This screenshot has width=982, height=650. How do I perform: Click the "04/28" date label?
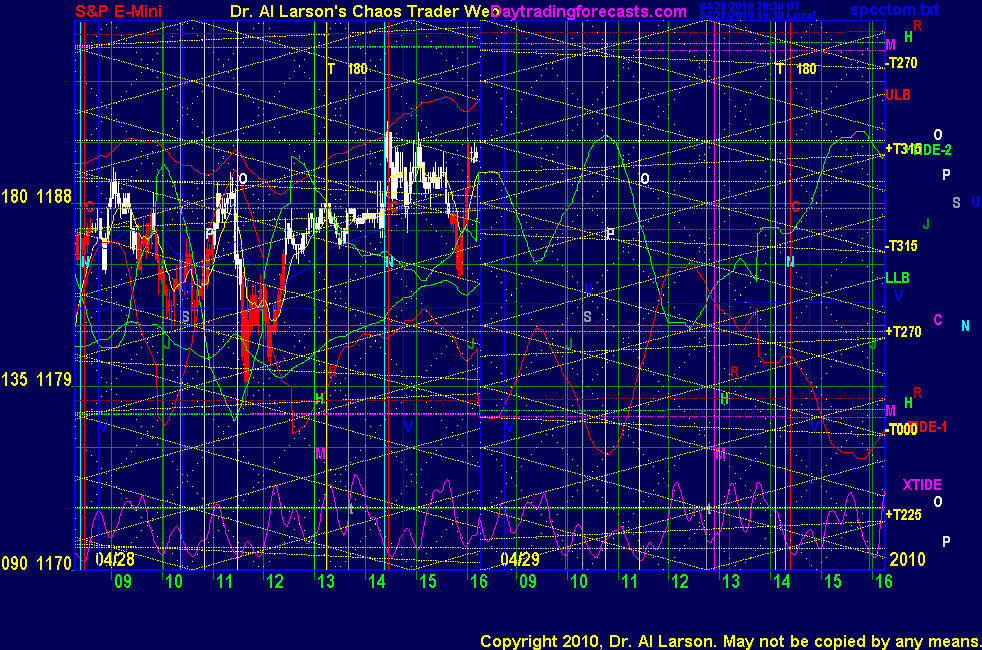click(x=115, y=559)
